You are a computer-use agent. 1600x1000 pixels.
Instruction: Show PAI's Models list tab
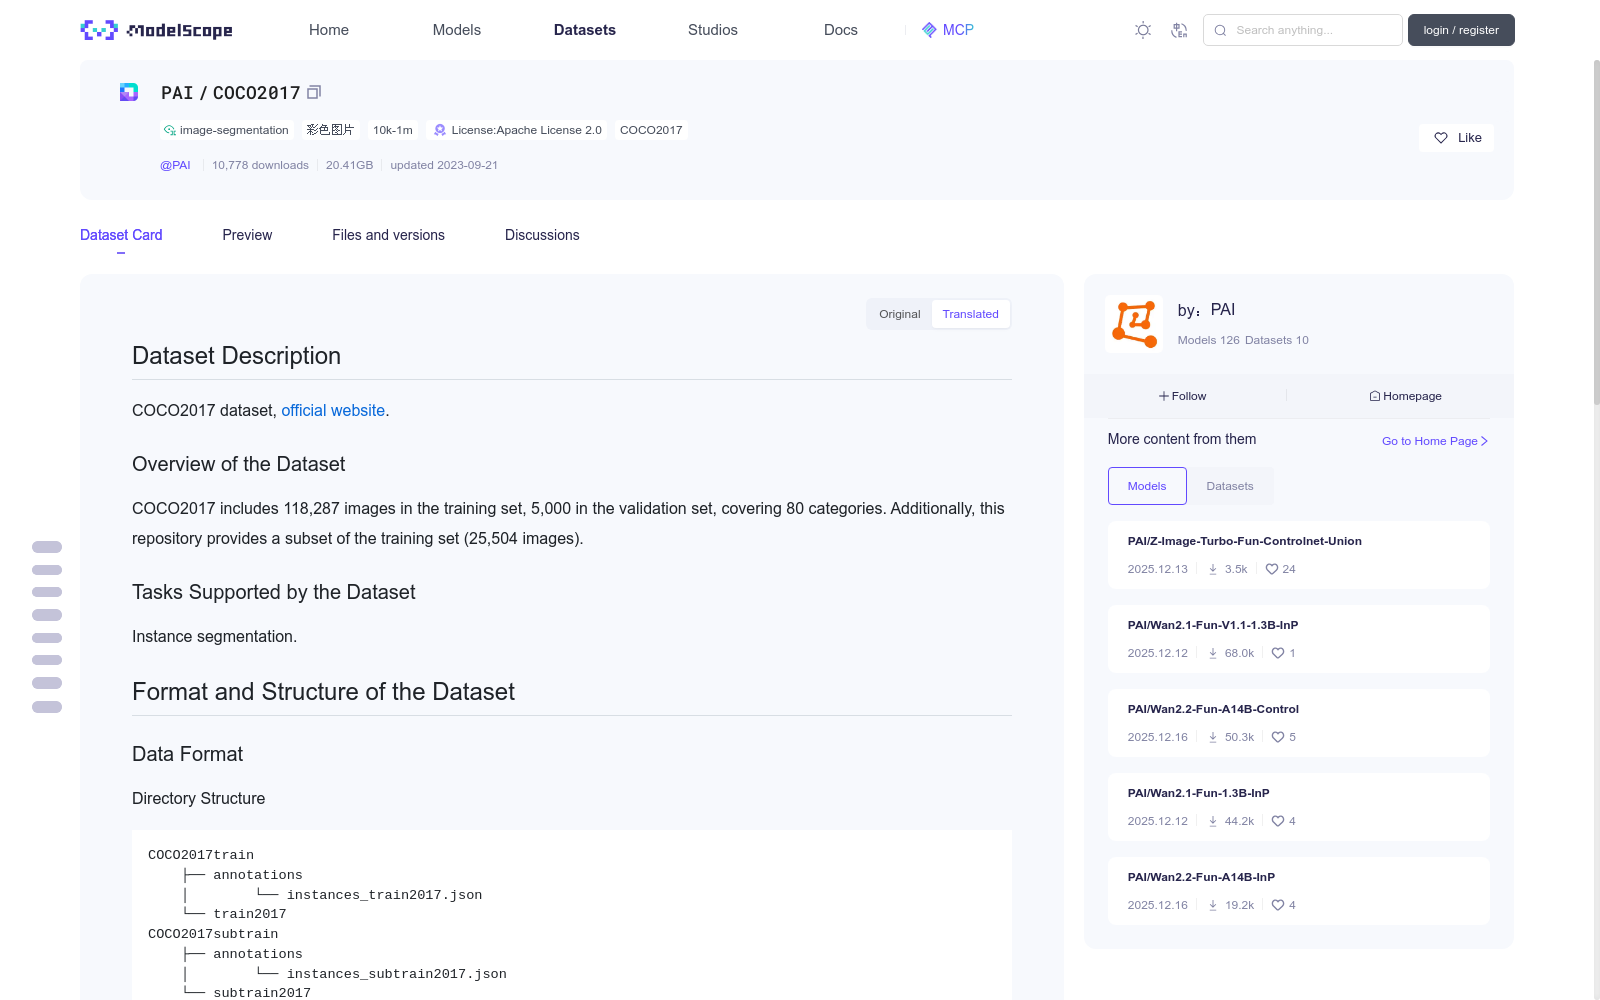1147,486
